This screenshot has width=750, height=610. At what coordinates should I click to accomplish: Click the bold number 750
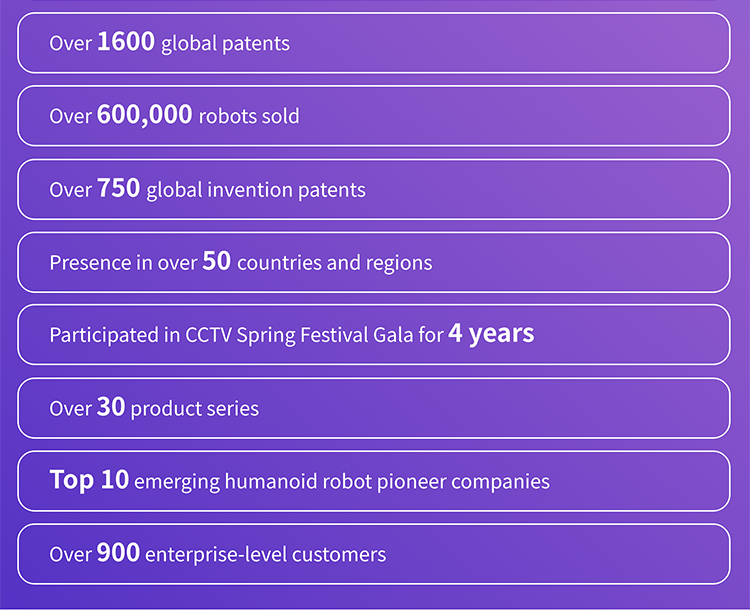point(119,188)
